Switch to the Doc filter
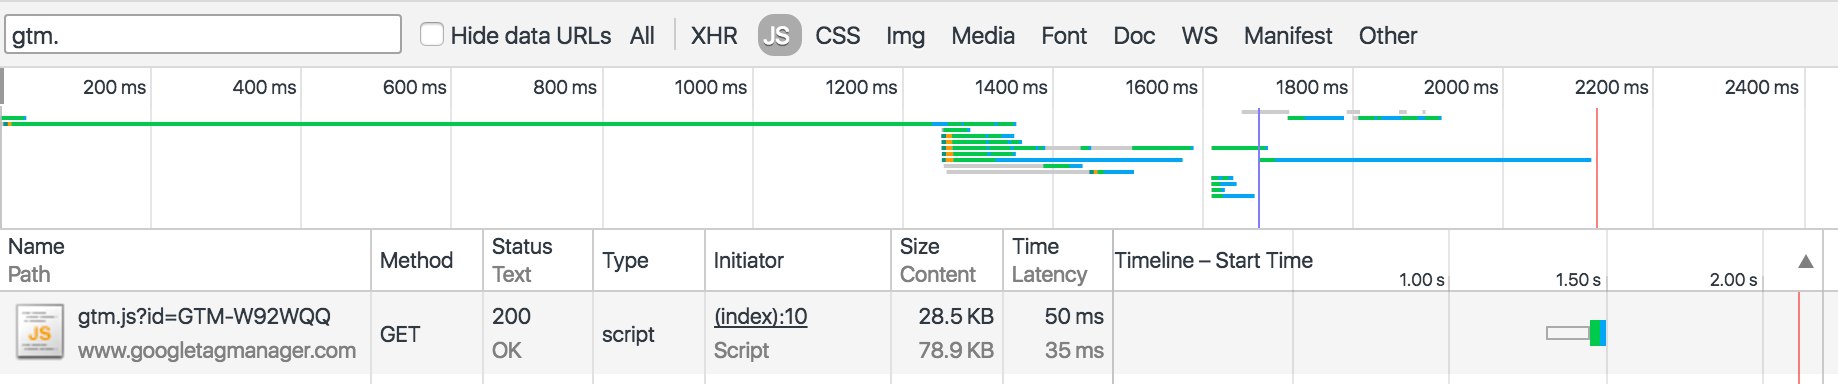Image resolution: width=1838 pixels, height=384 pixels. tap(1134, 36)
